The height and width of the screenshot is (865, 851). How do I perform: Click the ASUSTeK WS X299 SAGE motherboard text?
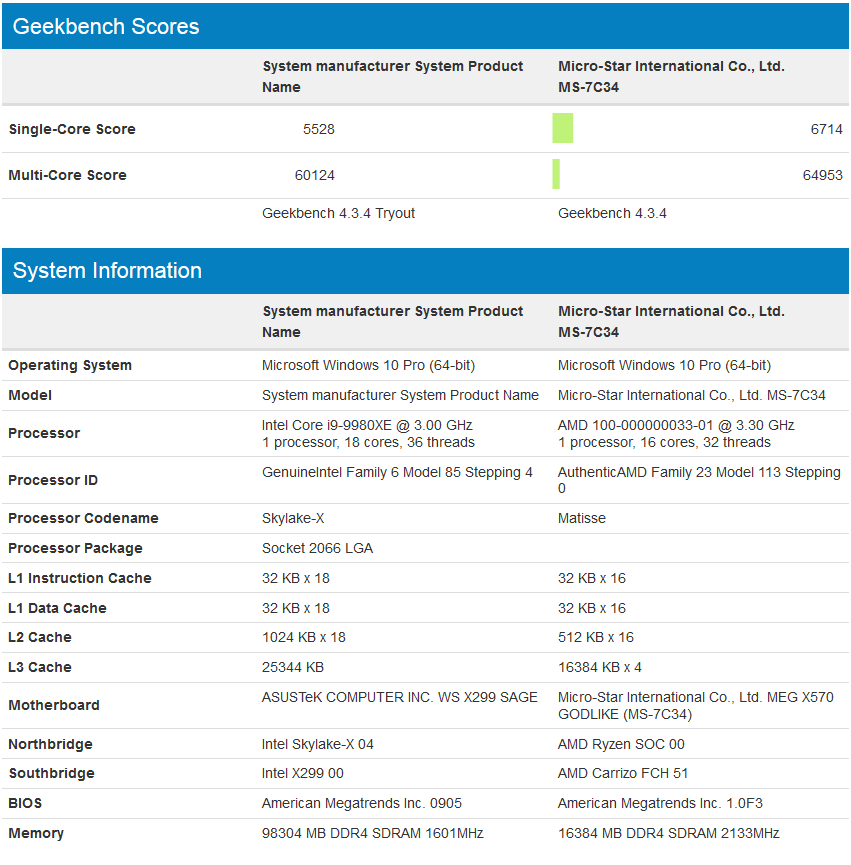point(400,697)
